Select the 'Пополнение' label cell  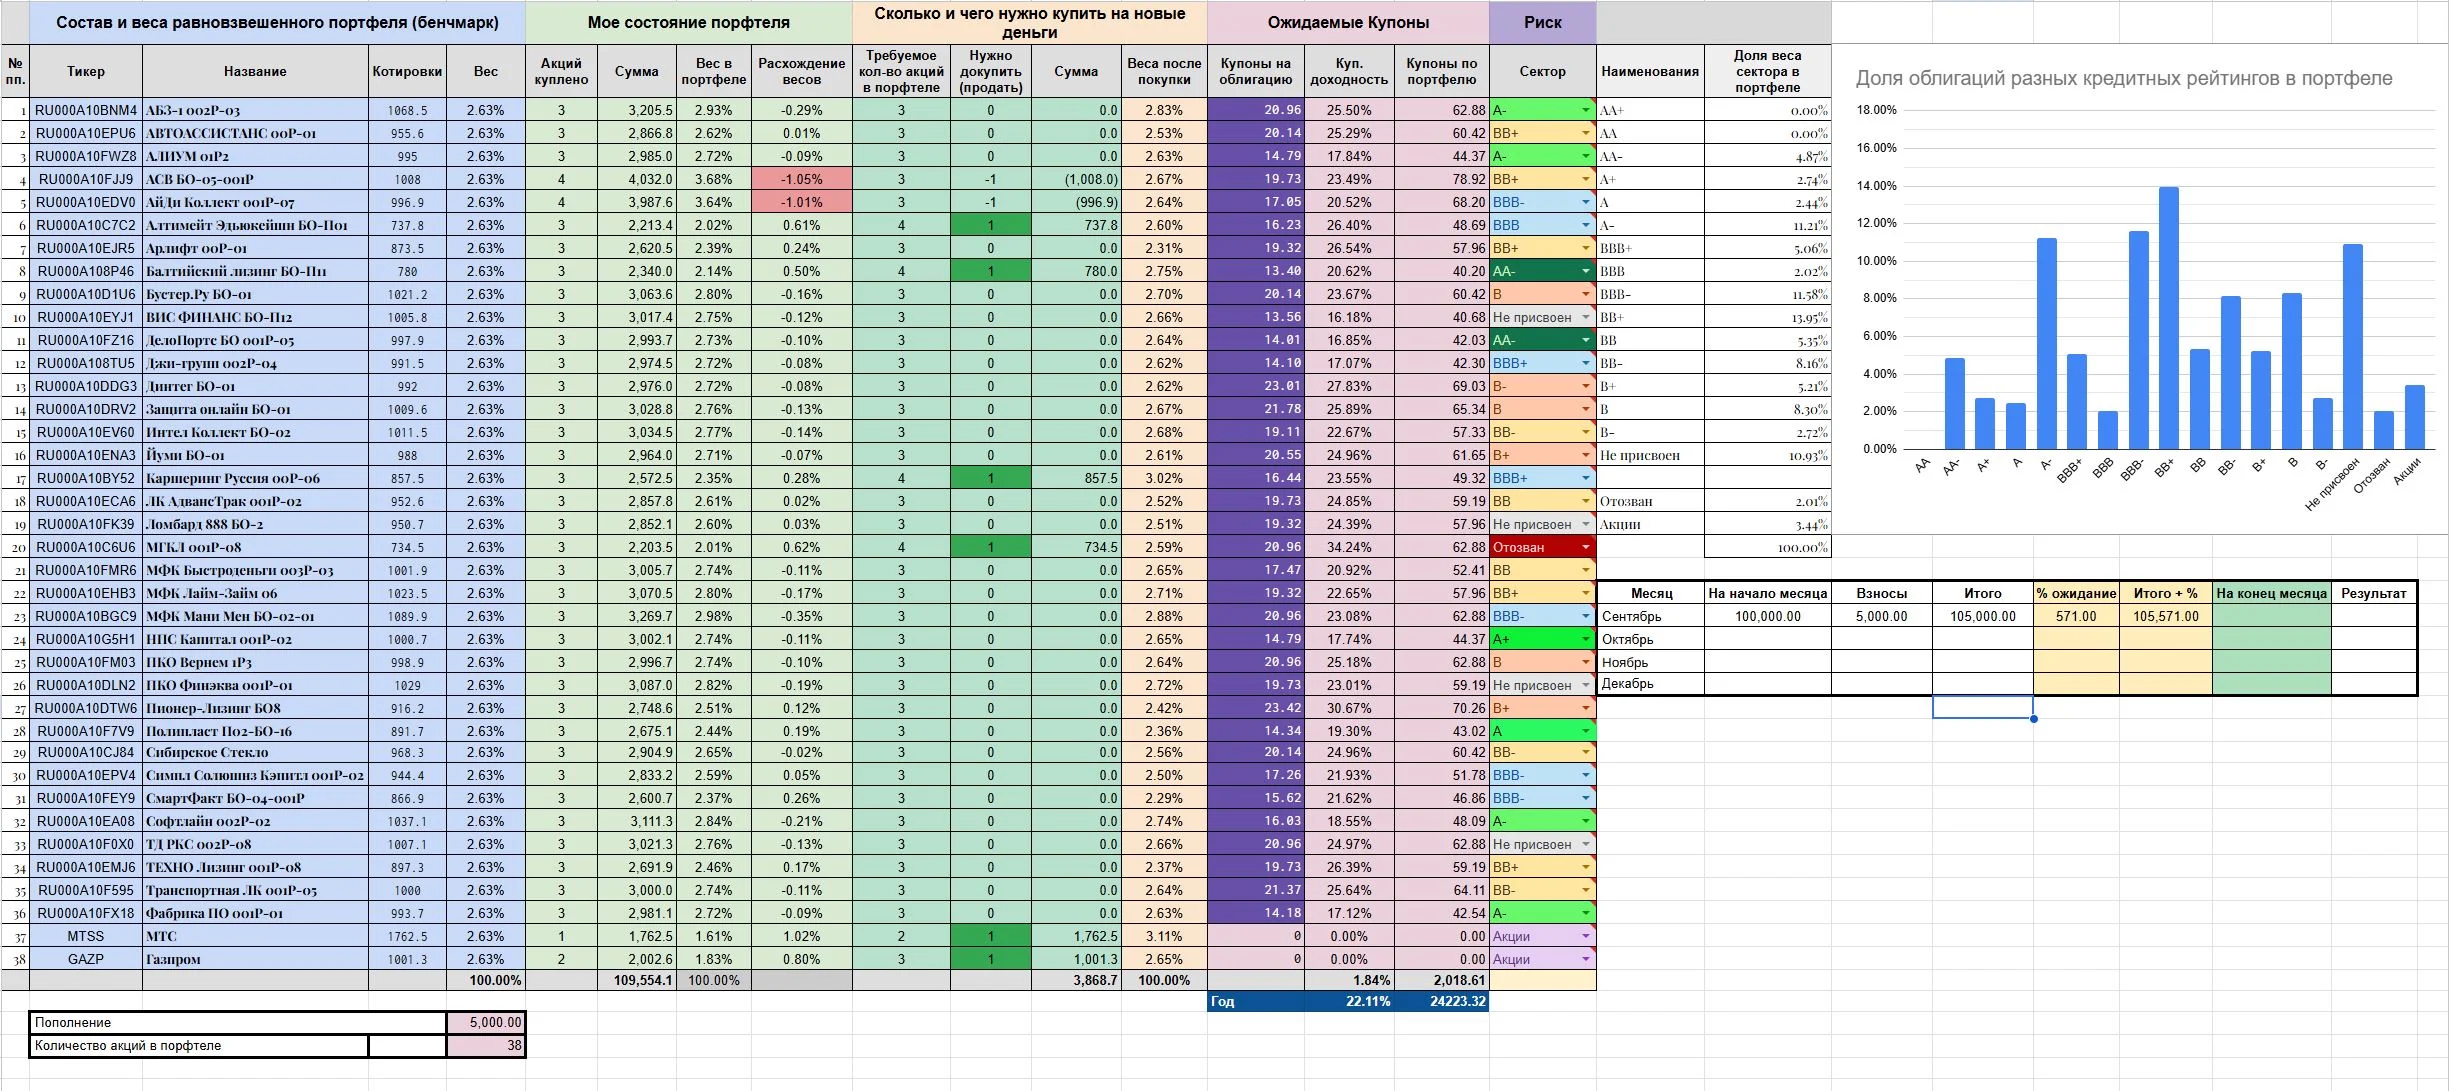(x=238, y=1022)
